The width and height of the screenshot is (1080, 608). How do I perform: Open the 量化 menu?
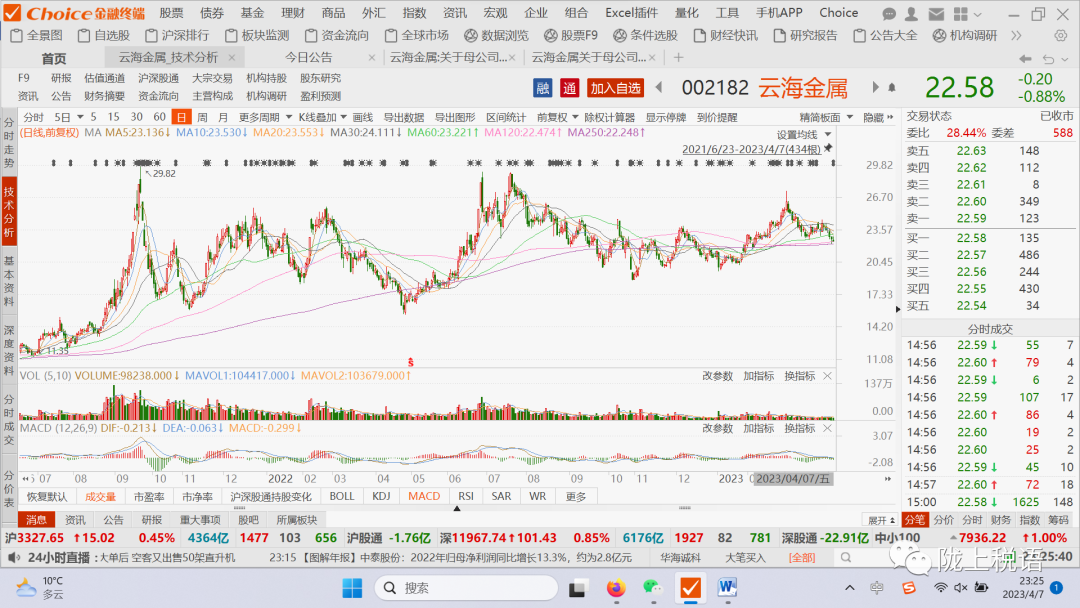(x=687, y=13)
